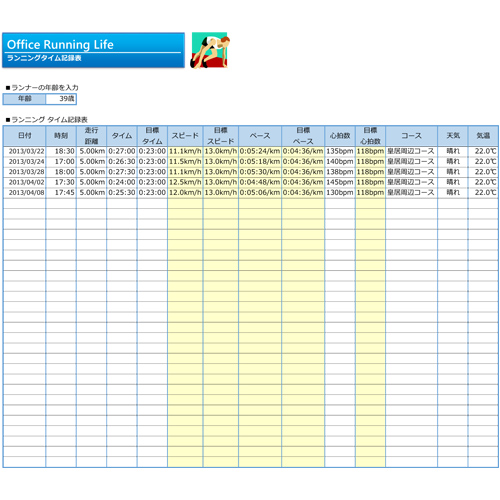This screenshot has width=500, height=500.
Task: Select the heart rate cell 140bpm
Action: 340,162
